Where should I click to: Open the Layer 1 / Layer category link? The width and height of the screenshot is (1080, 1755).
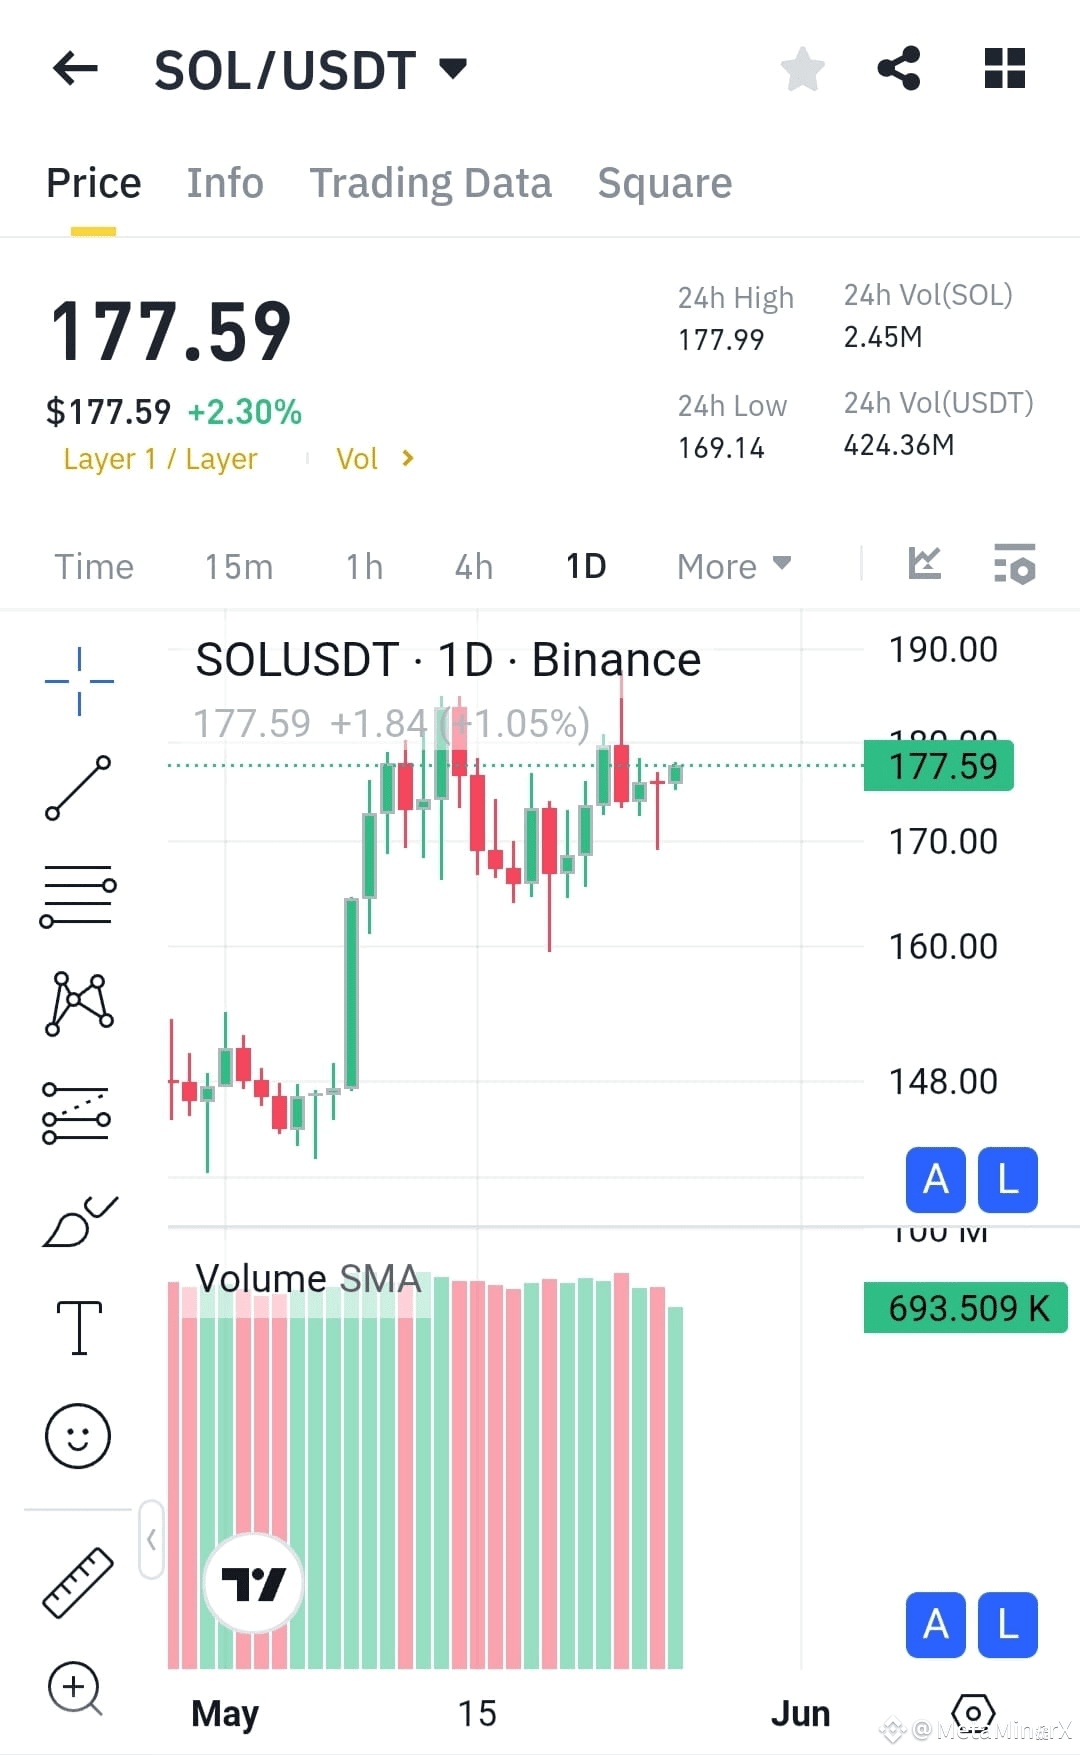pyautogui.click(x=160, y=459)
